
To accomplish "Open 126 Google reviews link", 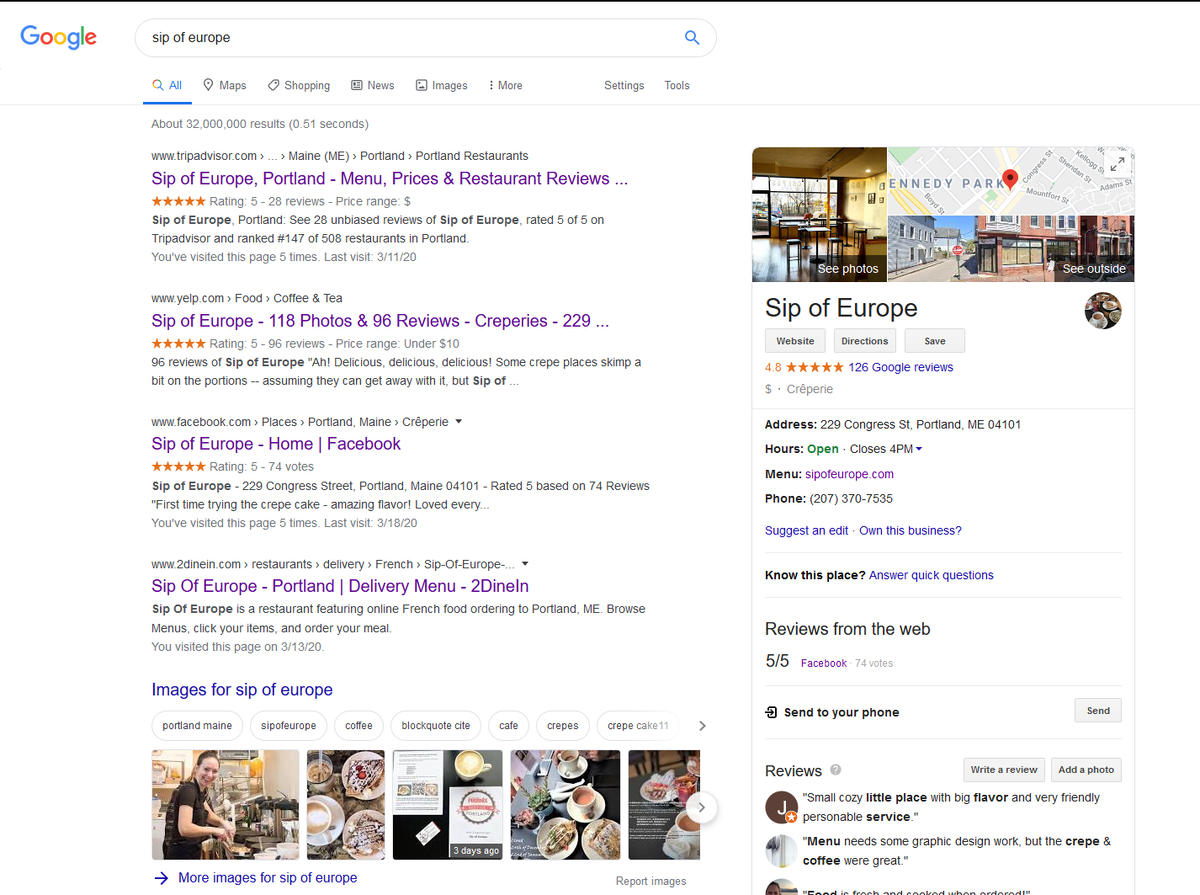I will tap(901, 367).
